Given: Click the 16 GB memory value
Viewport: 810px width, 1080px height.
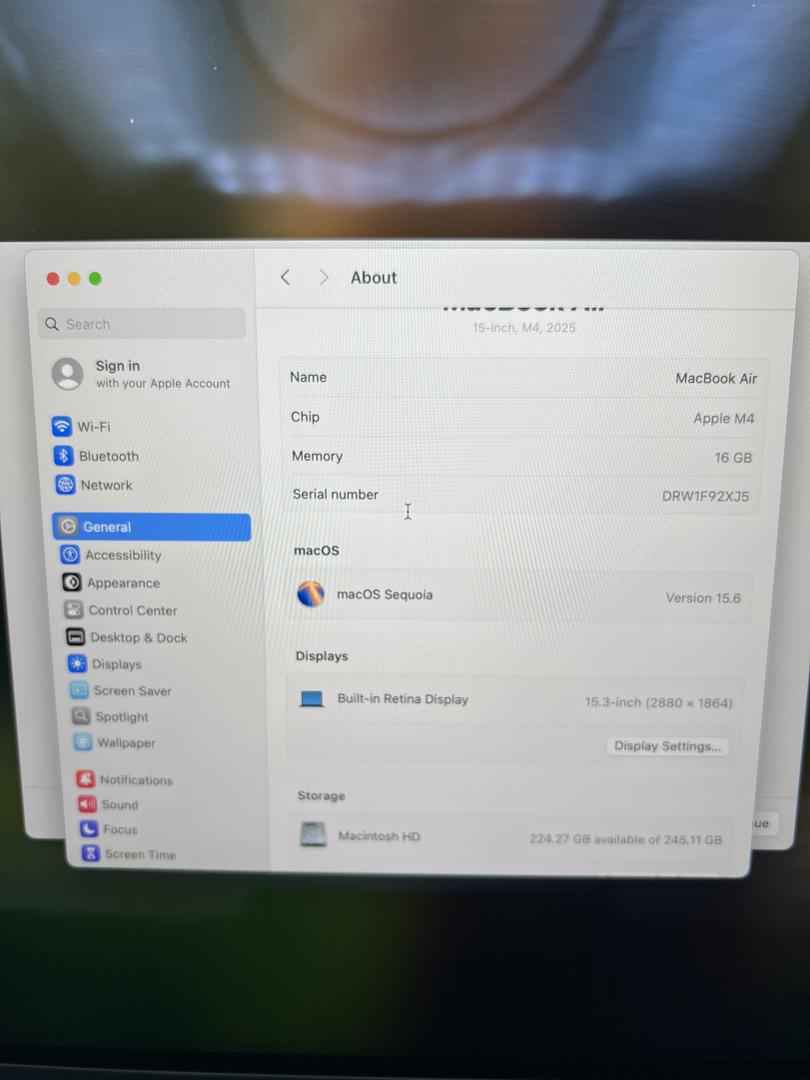Looking at the screenshot, I should (x=733, y=457).
